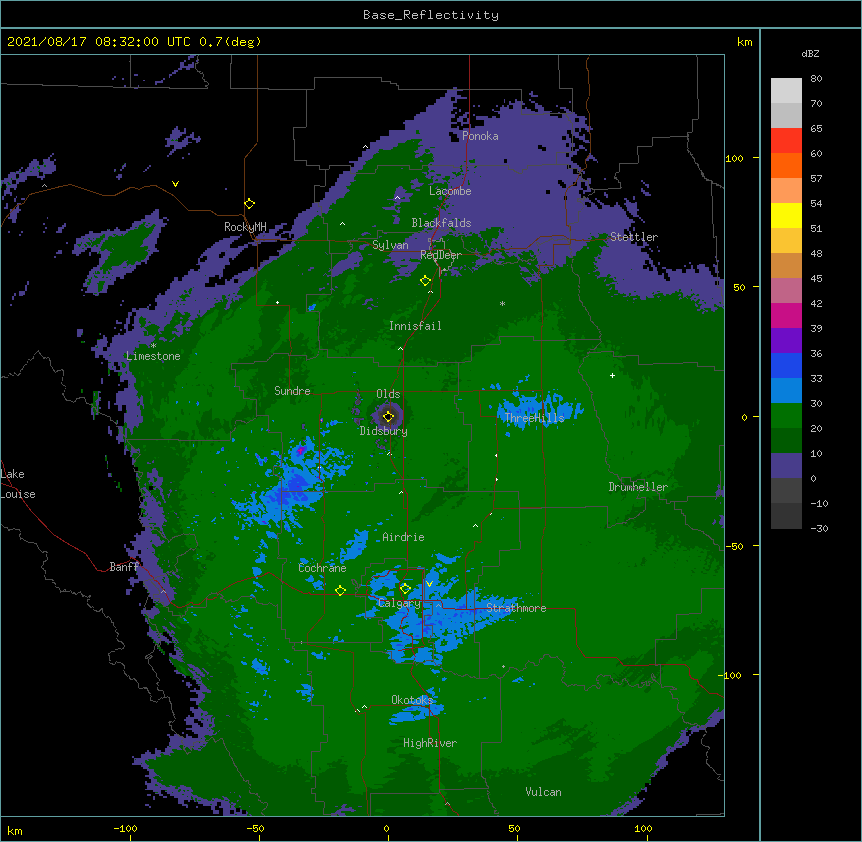
Task: Click the Didsbury town label
Action: (x=384, y=431)
